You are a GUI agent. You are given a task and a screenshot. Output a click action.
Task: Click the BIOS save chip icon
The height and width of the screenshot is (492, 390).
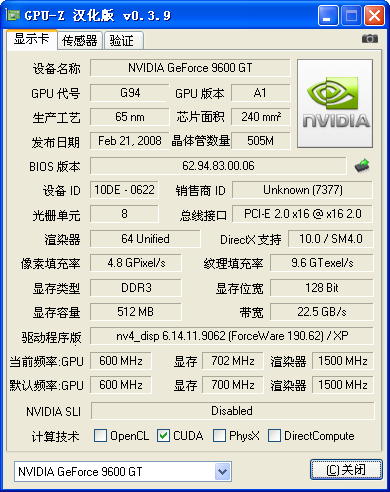tap(362, 165)
